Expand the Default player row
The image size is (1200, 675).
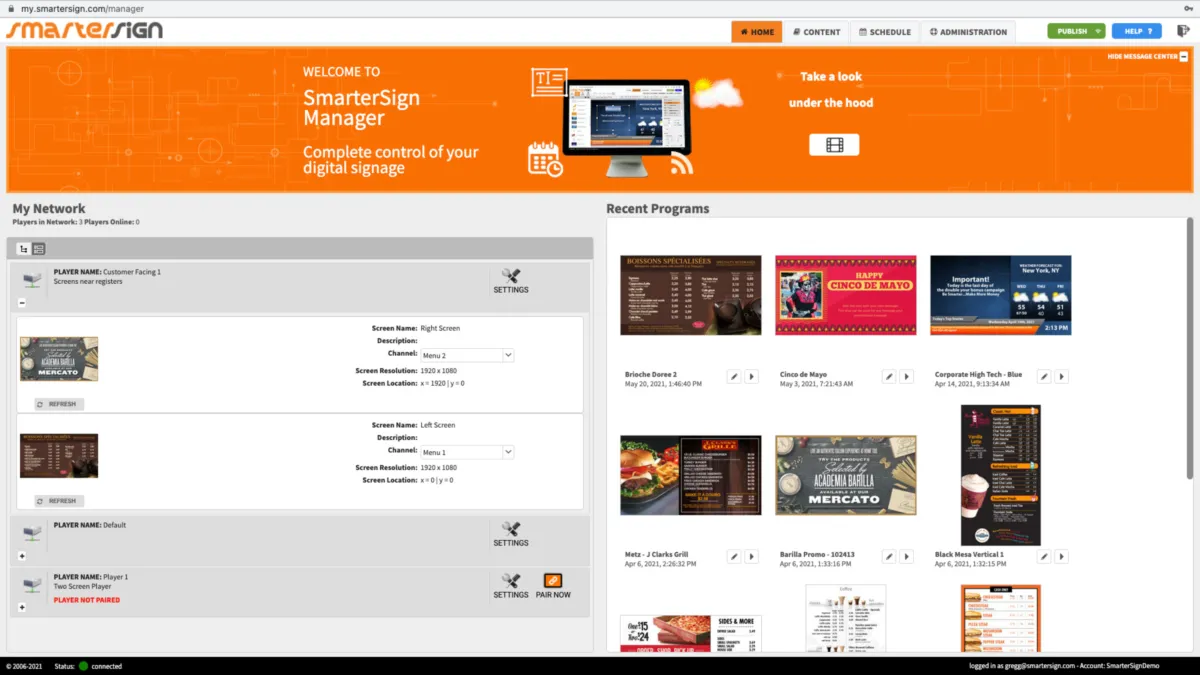pyautogui.click(x=22, y=556)
